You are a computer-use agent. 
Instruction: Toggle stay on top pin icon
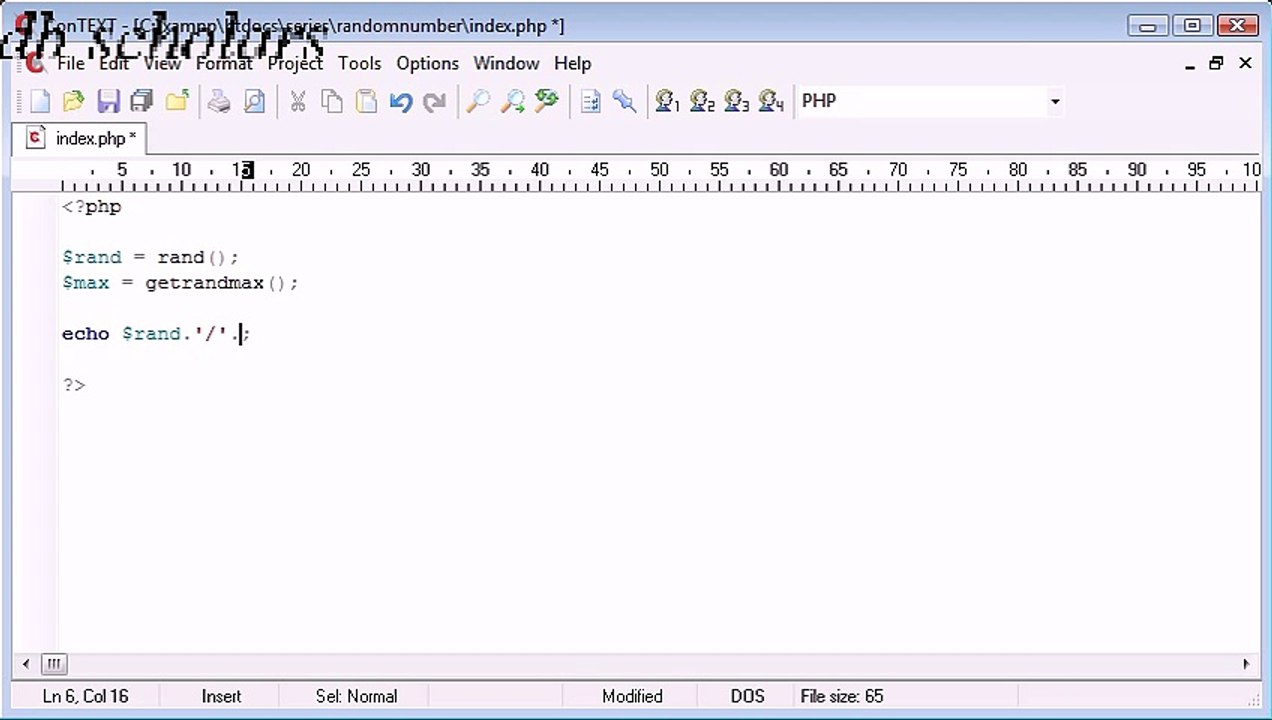(624, 101)
